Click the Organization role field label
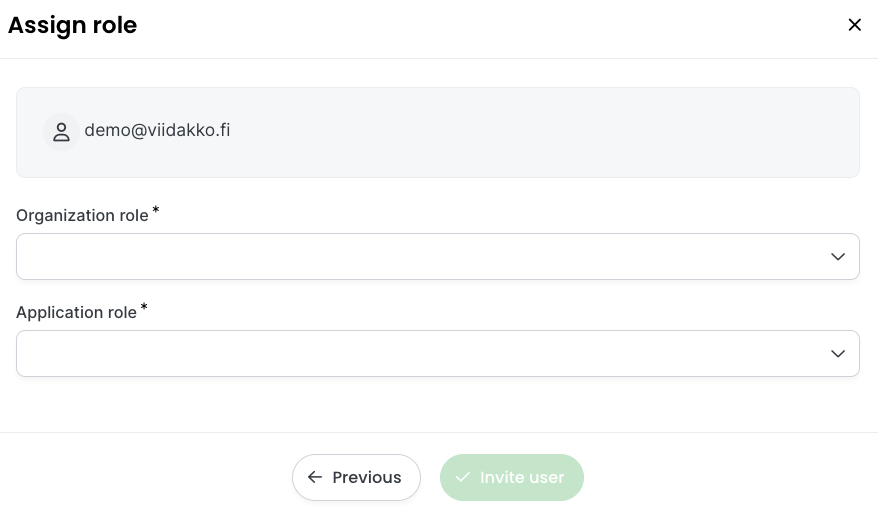Viewport: 878px width, 514px height. [82, 215]
